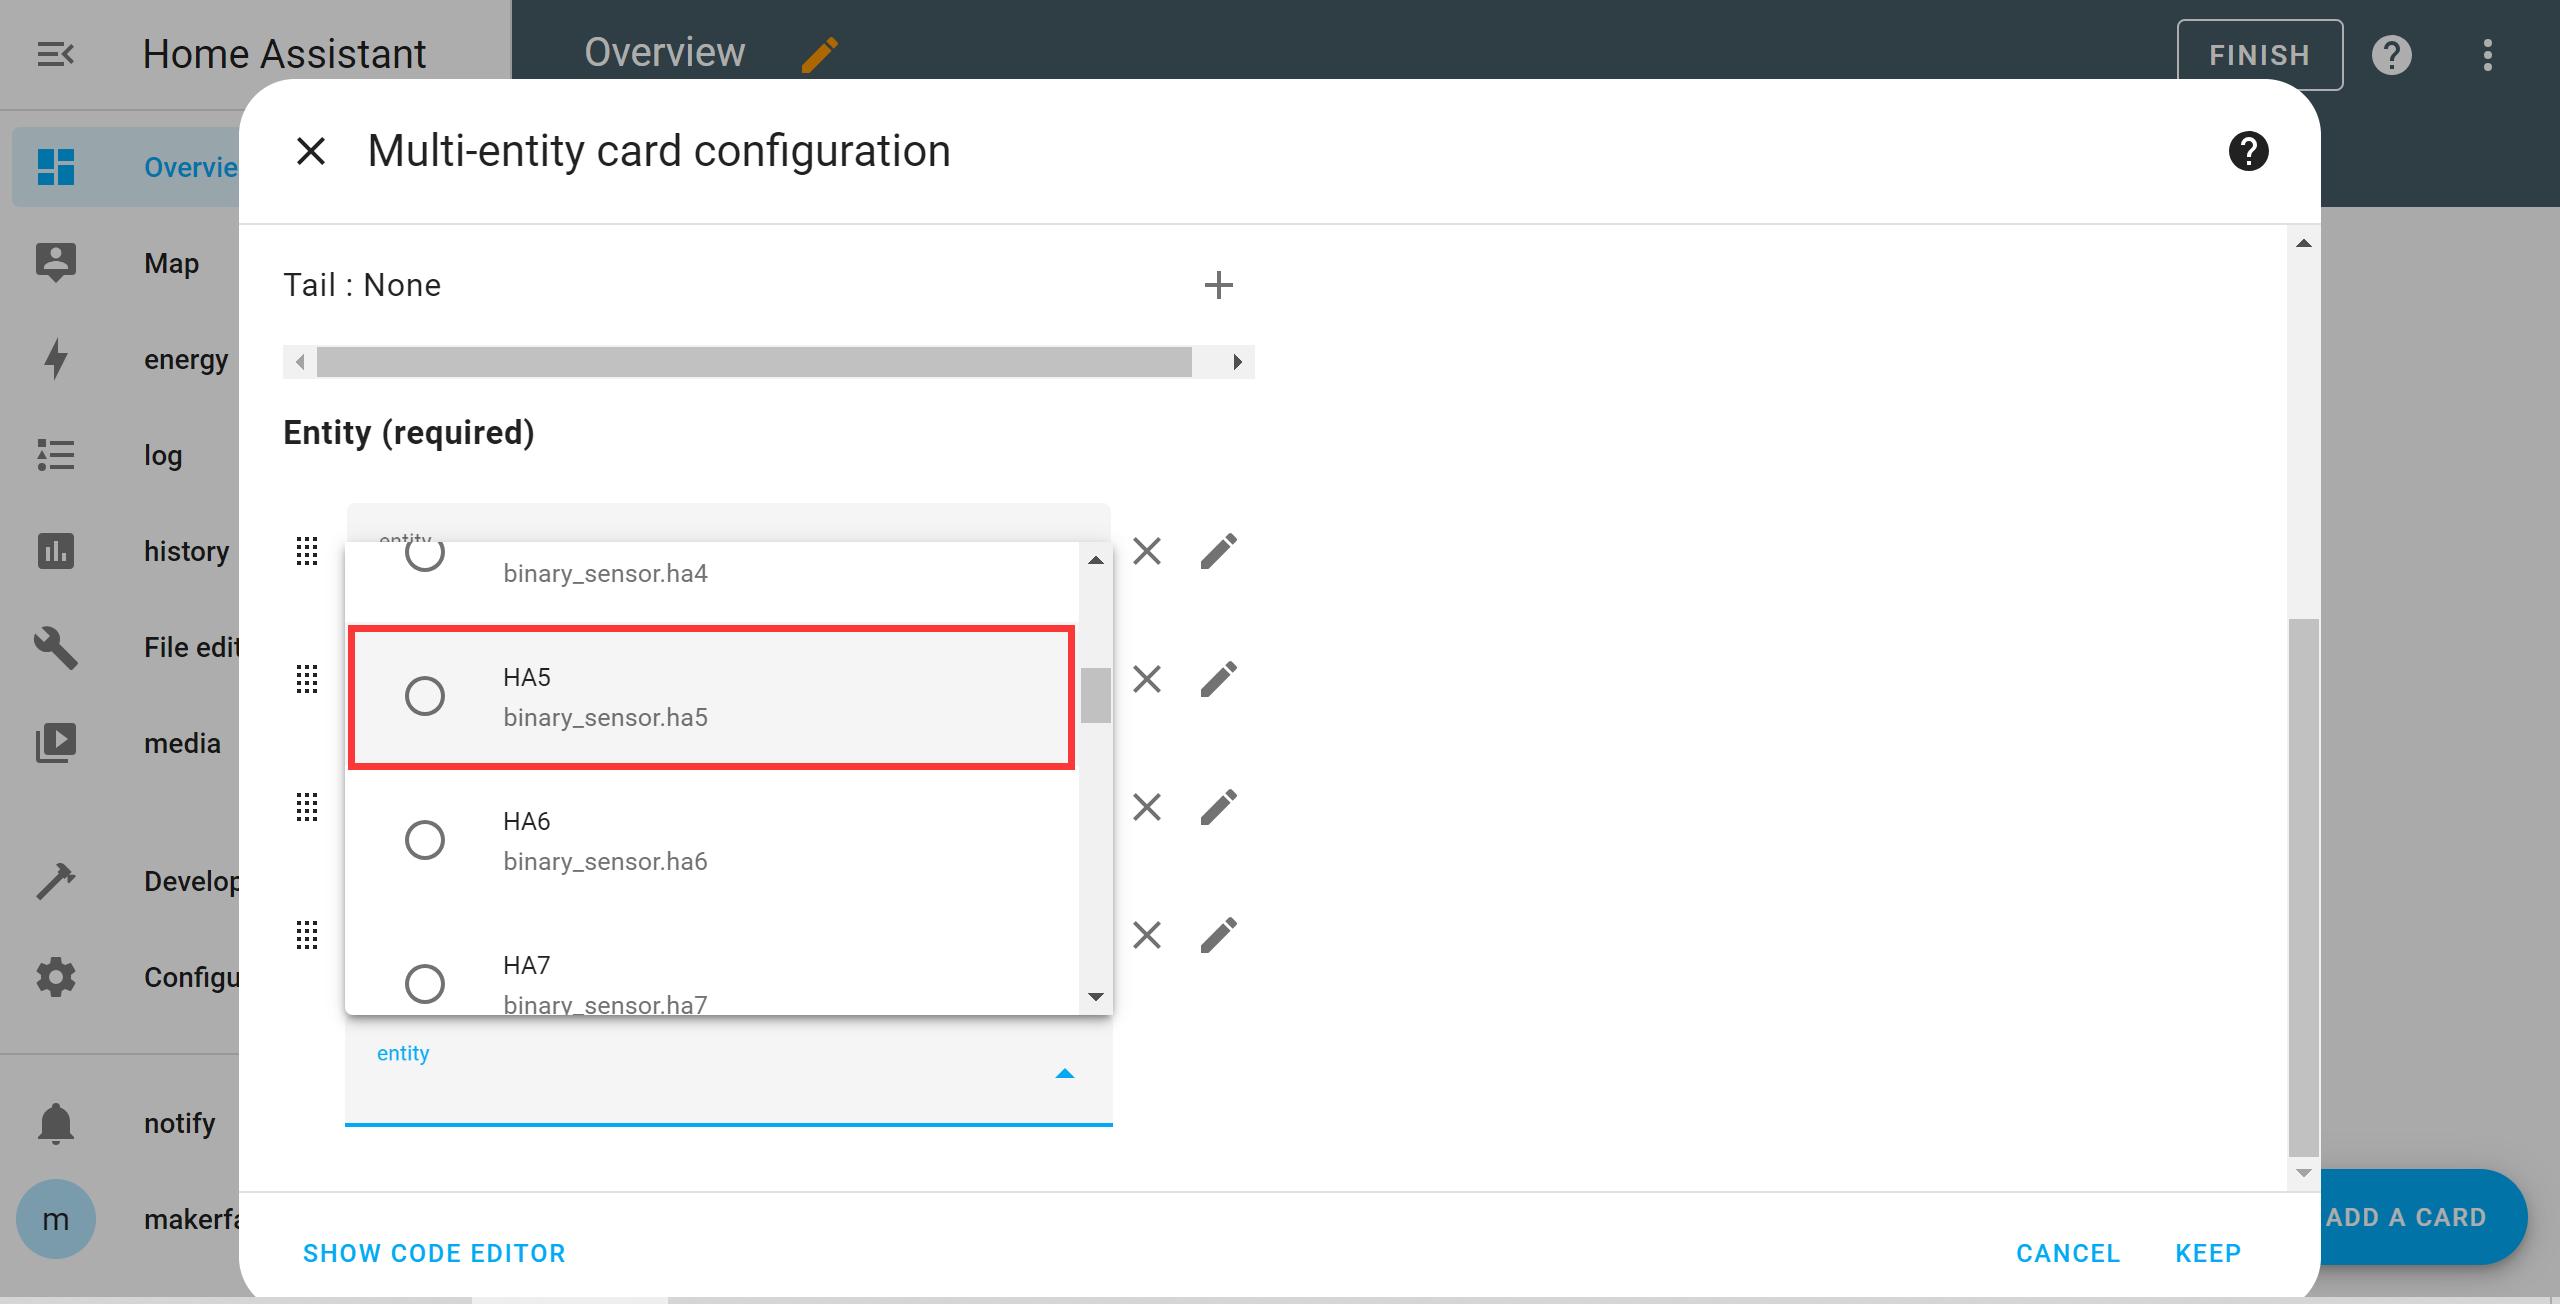Cancel the card configuration
Screen dimensions: 2560x1304
[2068, 1253]
